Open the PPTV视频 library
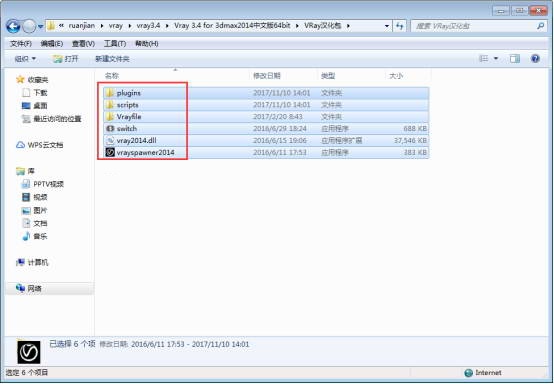Viewport: 554px width, 384px height. 48,184
